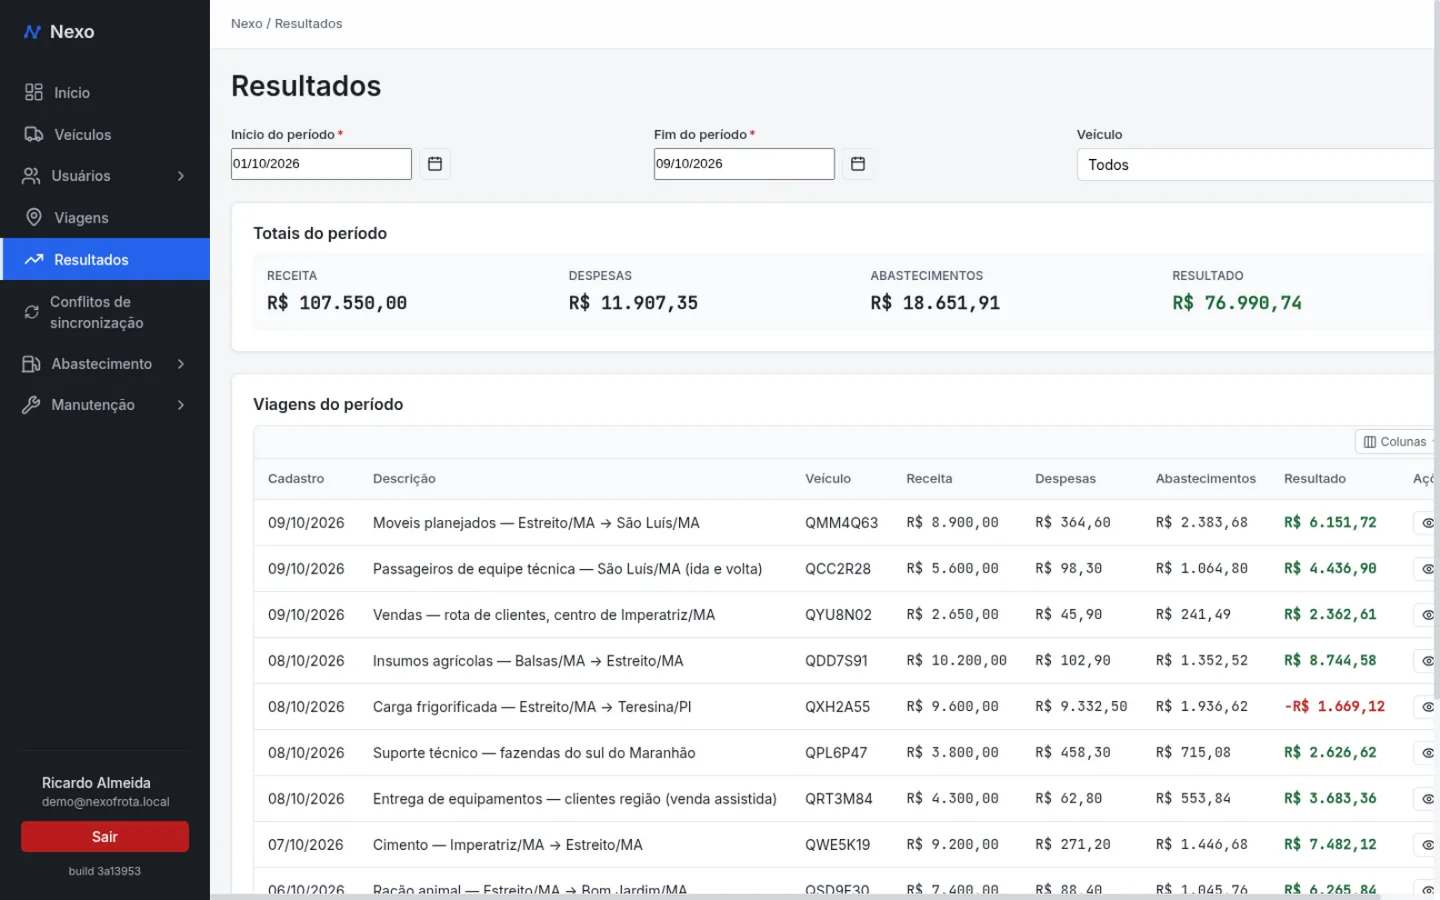This screenshot has height=900, width=1440.
Task: Expand the Manutenção submenu chevron
Action: pyautogui.click(x=181, y=405)
